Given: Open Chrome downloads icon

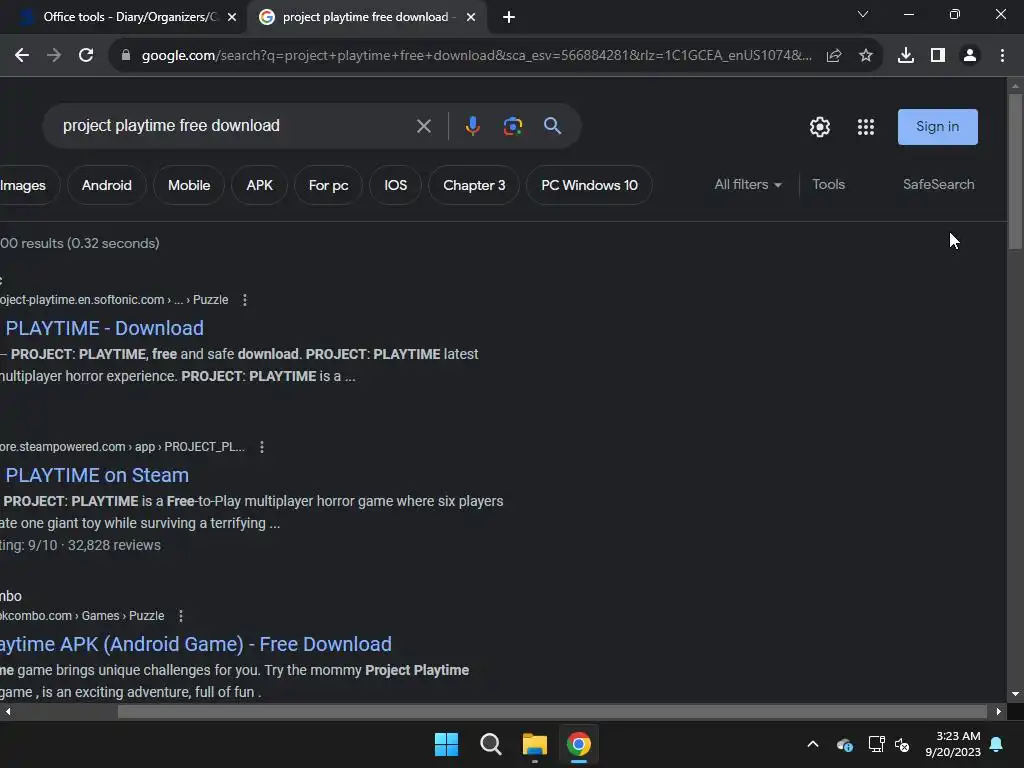Looking at the screenshot, I should pos(905,56).
